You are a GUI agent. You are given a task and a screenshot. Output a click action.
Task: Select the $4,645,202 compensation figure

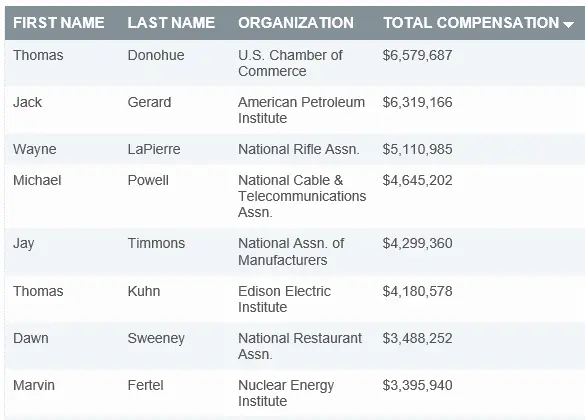[417, 181]
